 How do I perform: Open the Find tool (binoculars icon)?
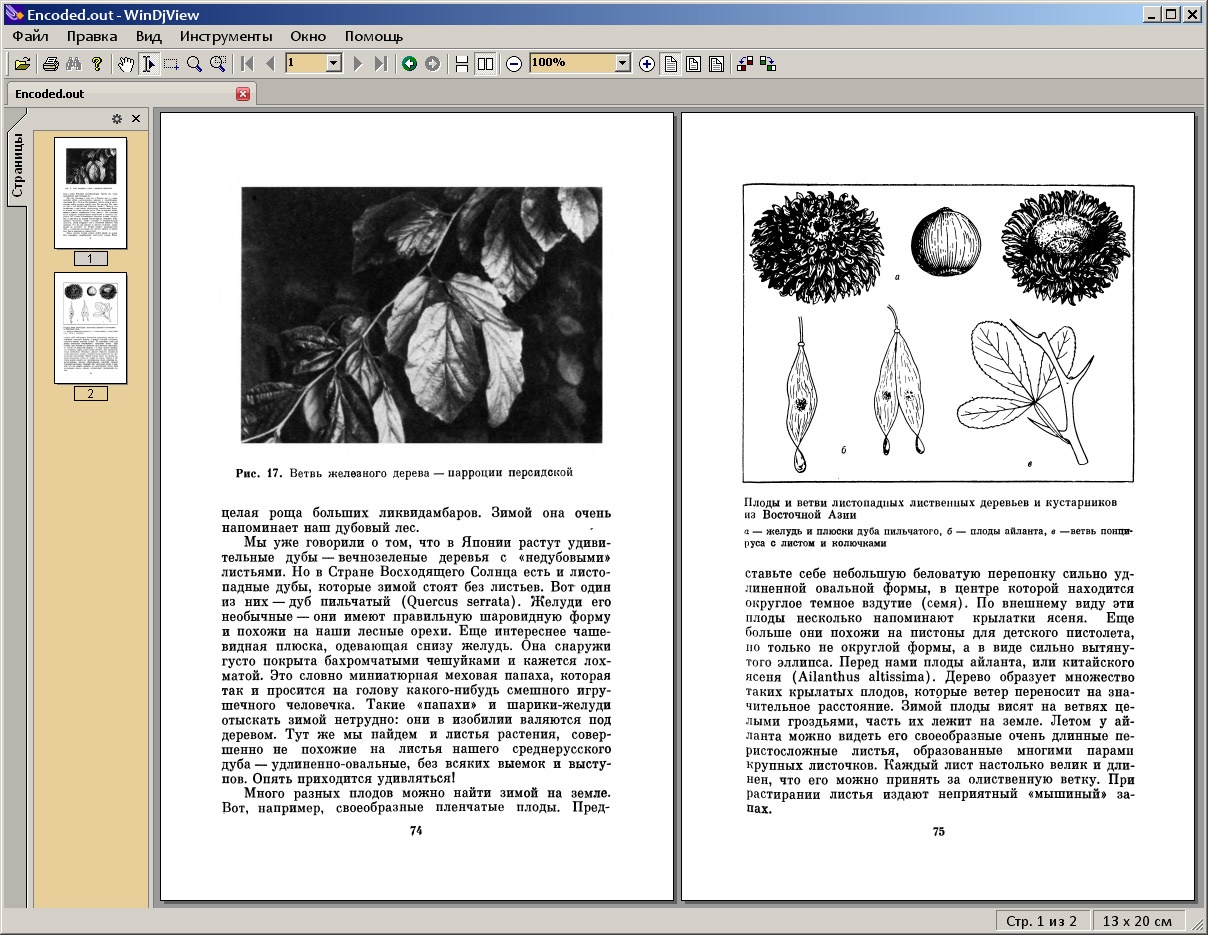coord(73,64)
